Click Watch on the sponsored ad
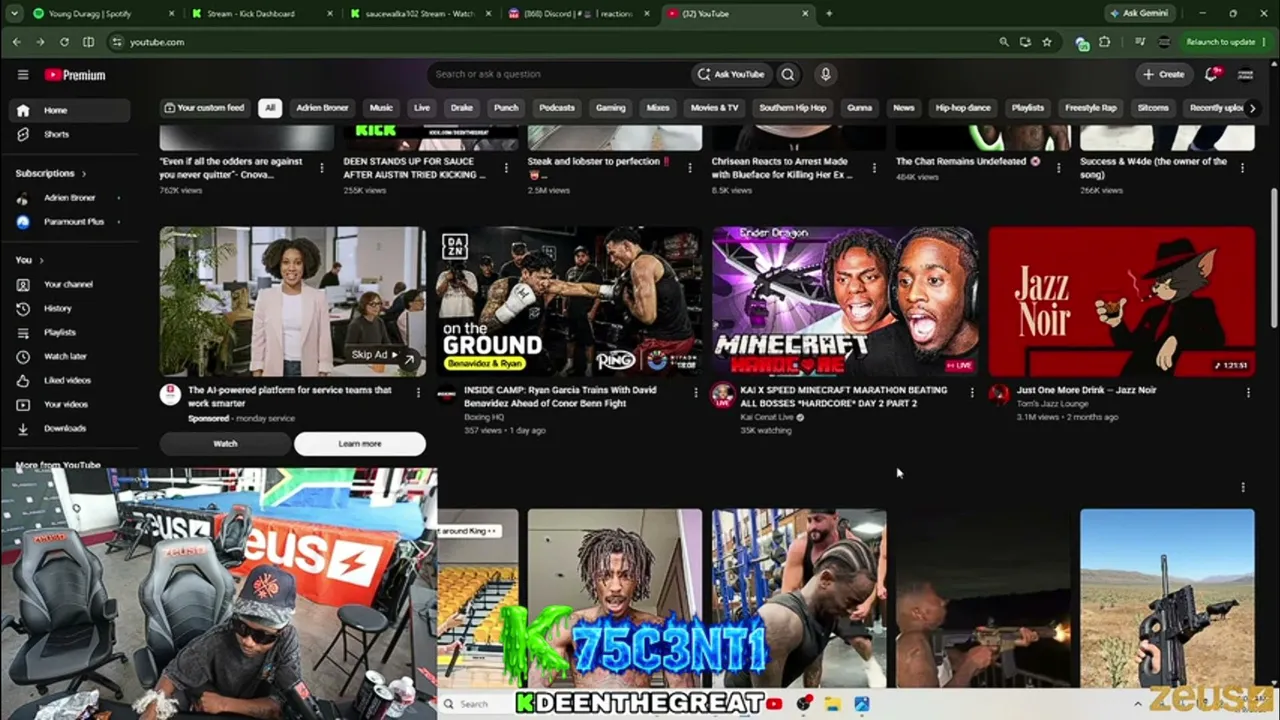The image size is (1280, 720). [x=225, y=444]
